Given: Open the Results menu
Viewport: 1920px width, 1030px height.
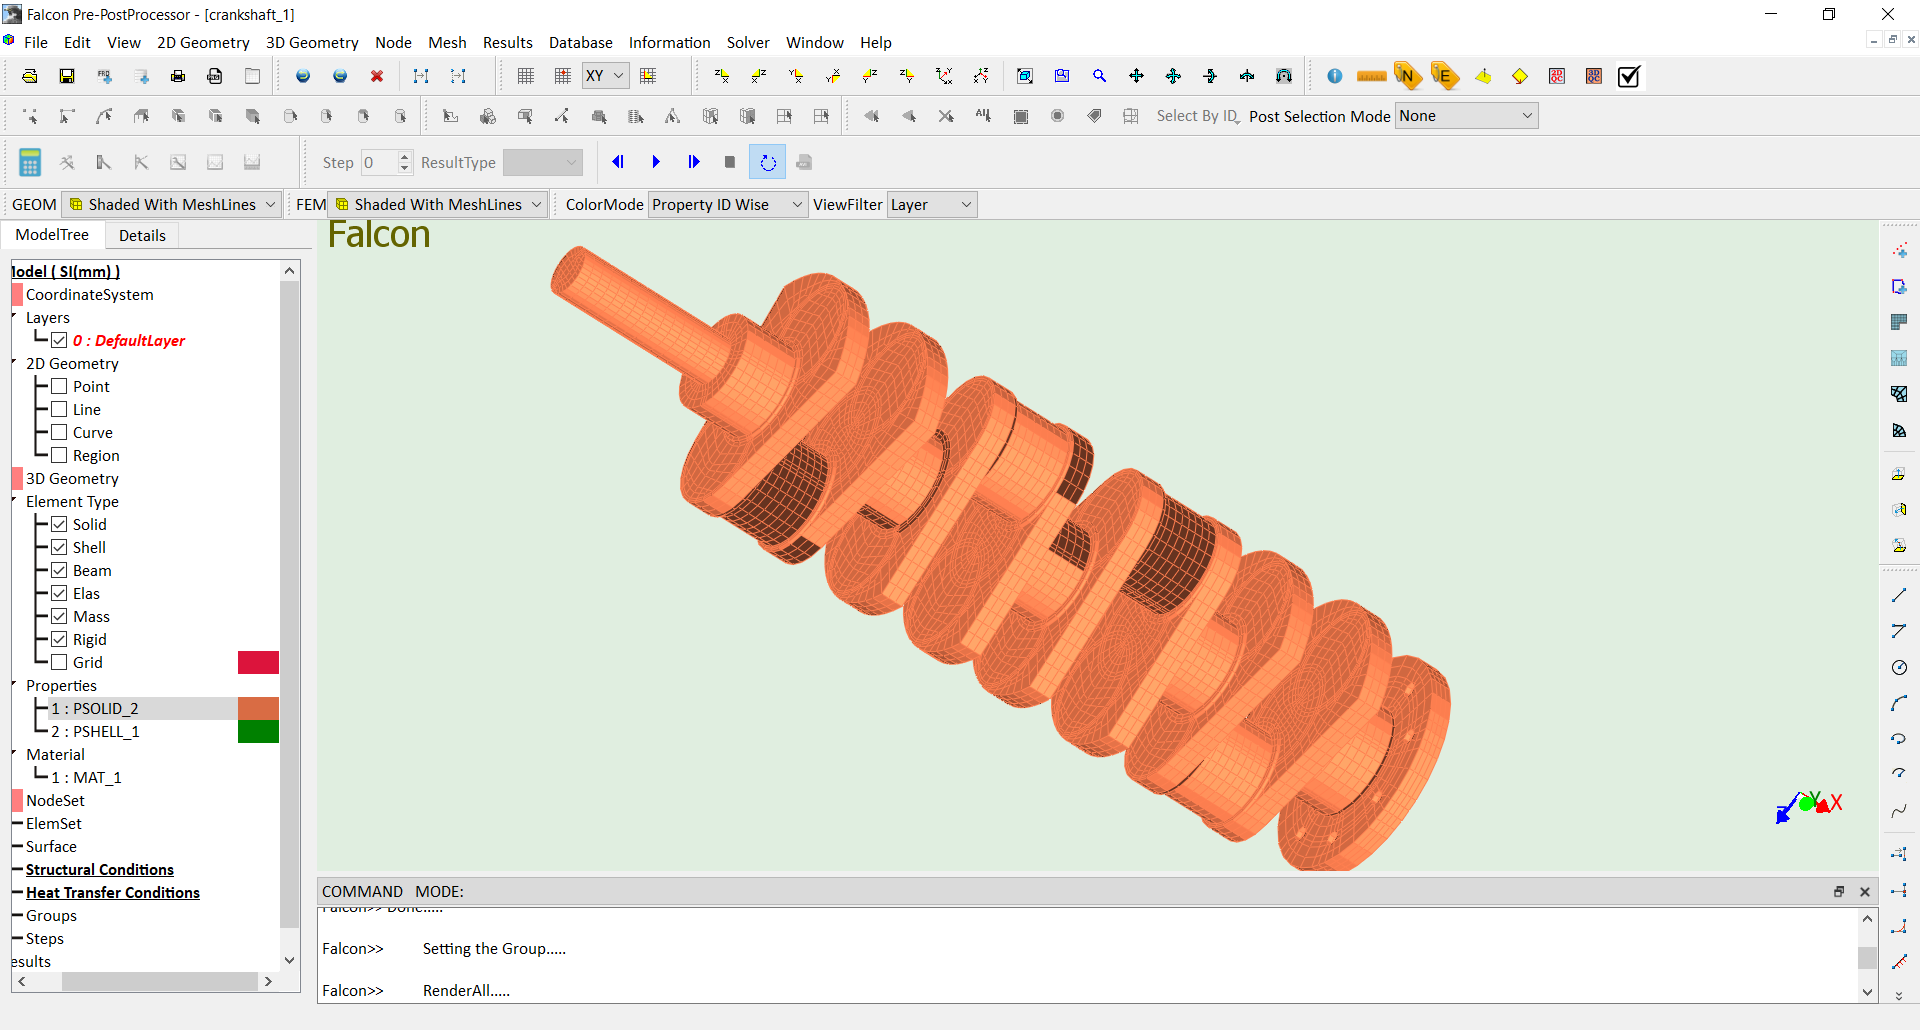Looking at the screenshot, I should click(x=508, y=42).
